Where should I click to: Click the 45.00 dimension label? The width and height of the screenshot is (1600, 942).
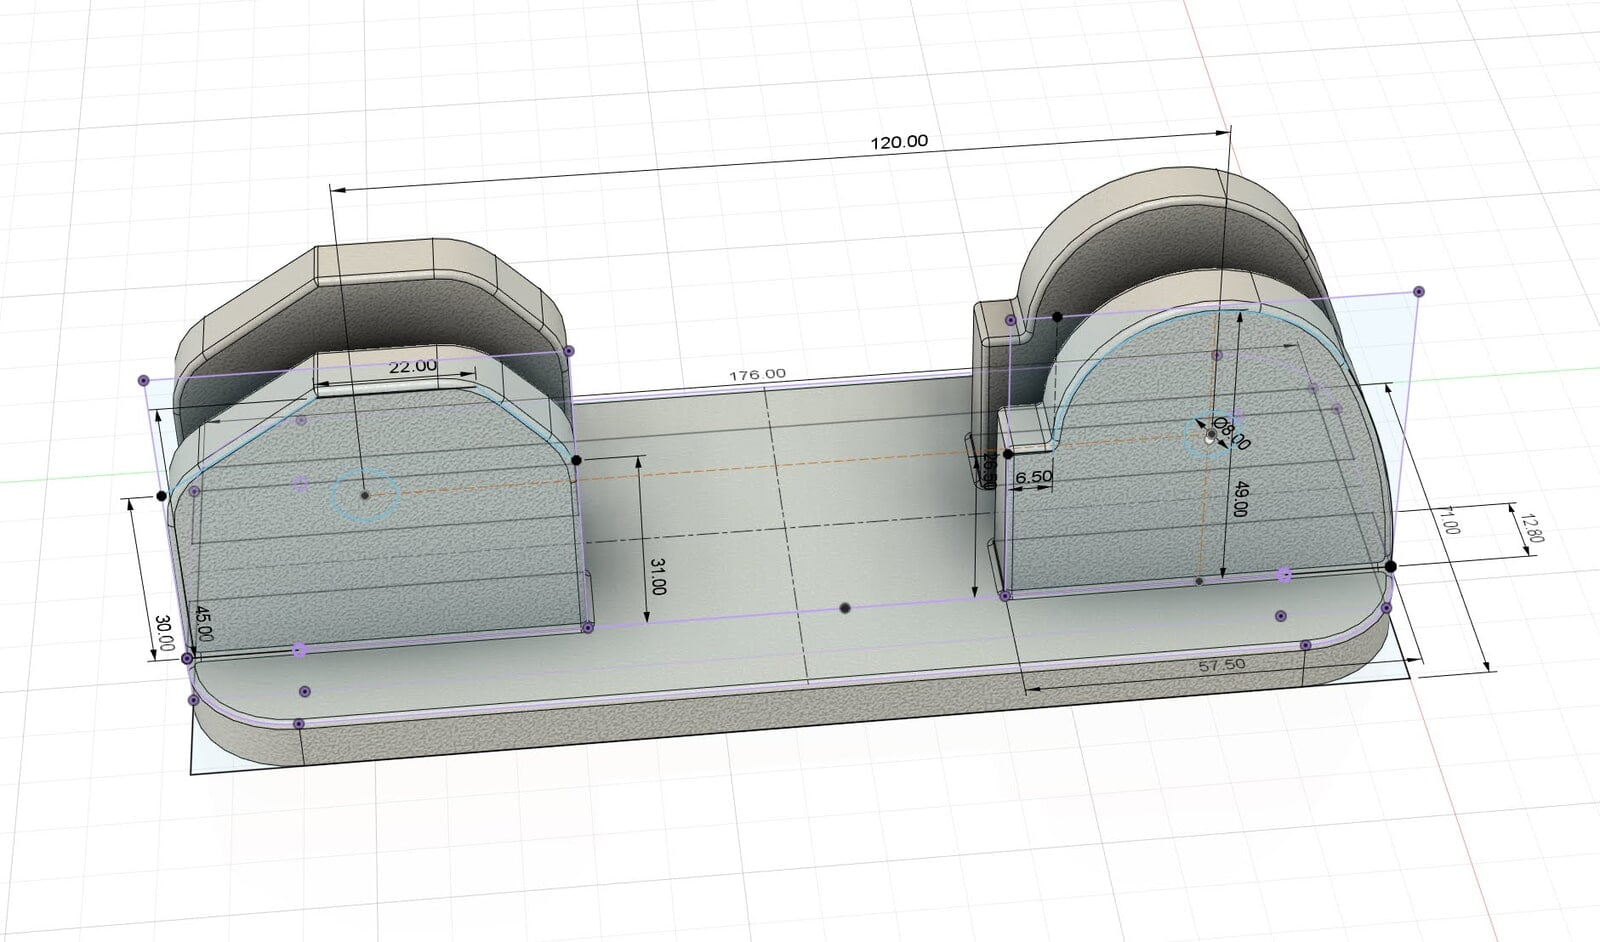[203, 623]
